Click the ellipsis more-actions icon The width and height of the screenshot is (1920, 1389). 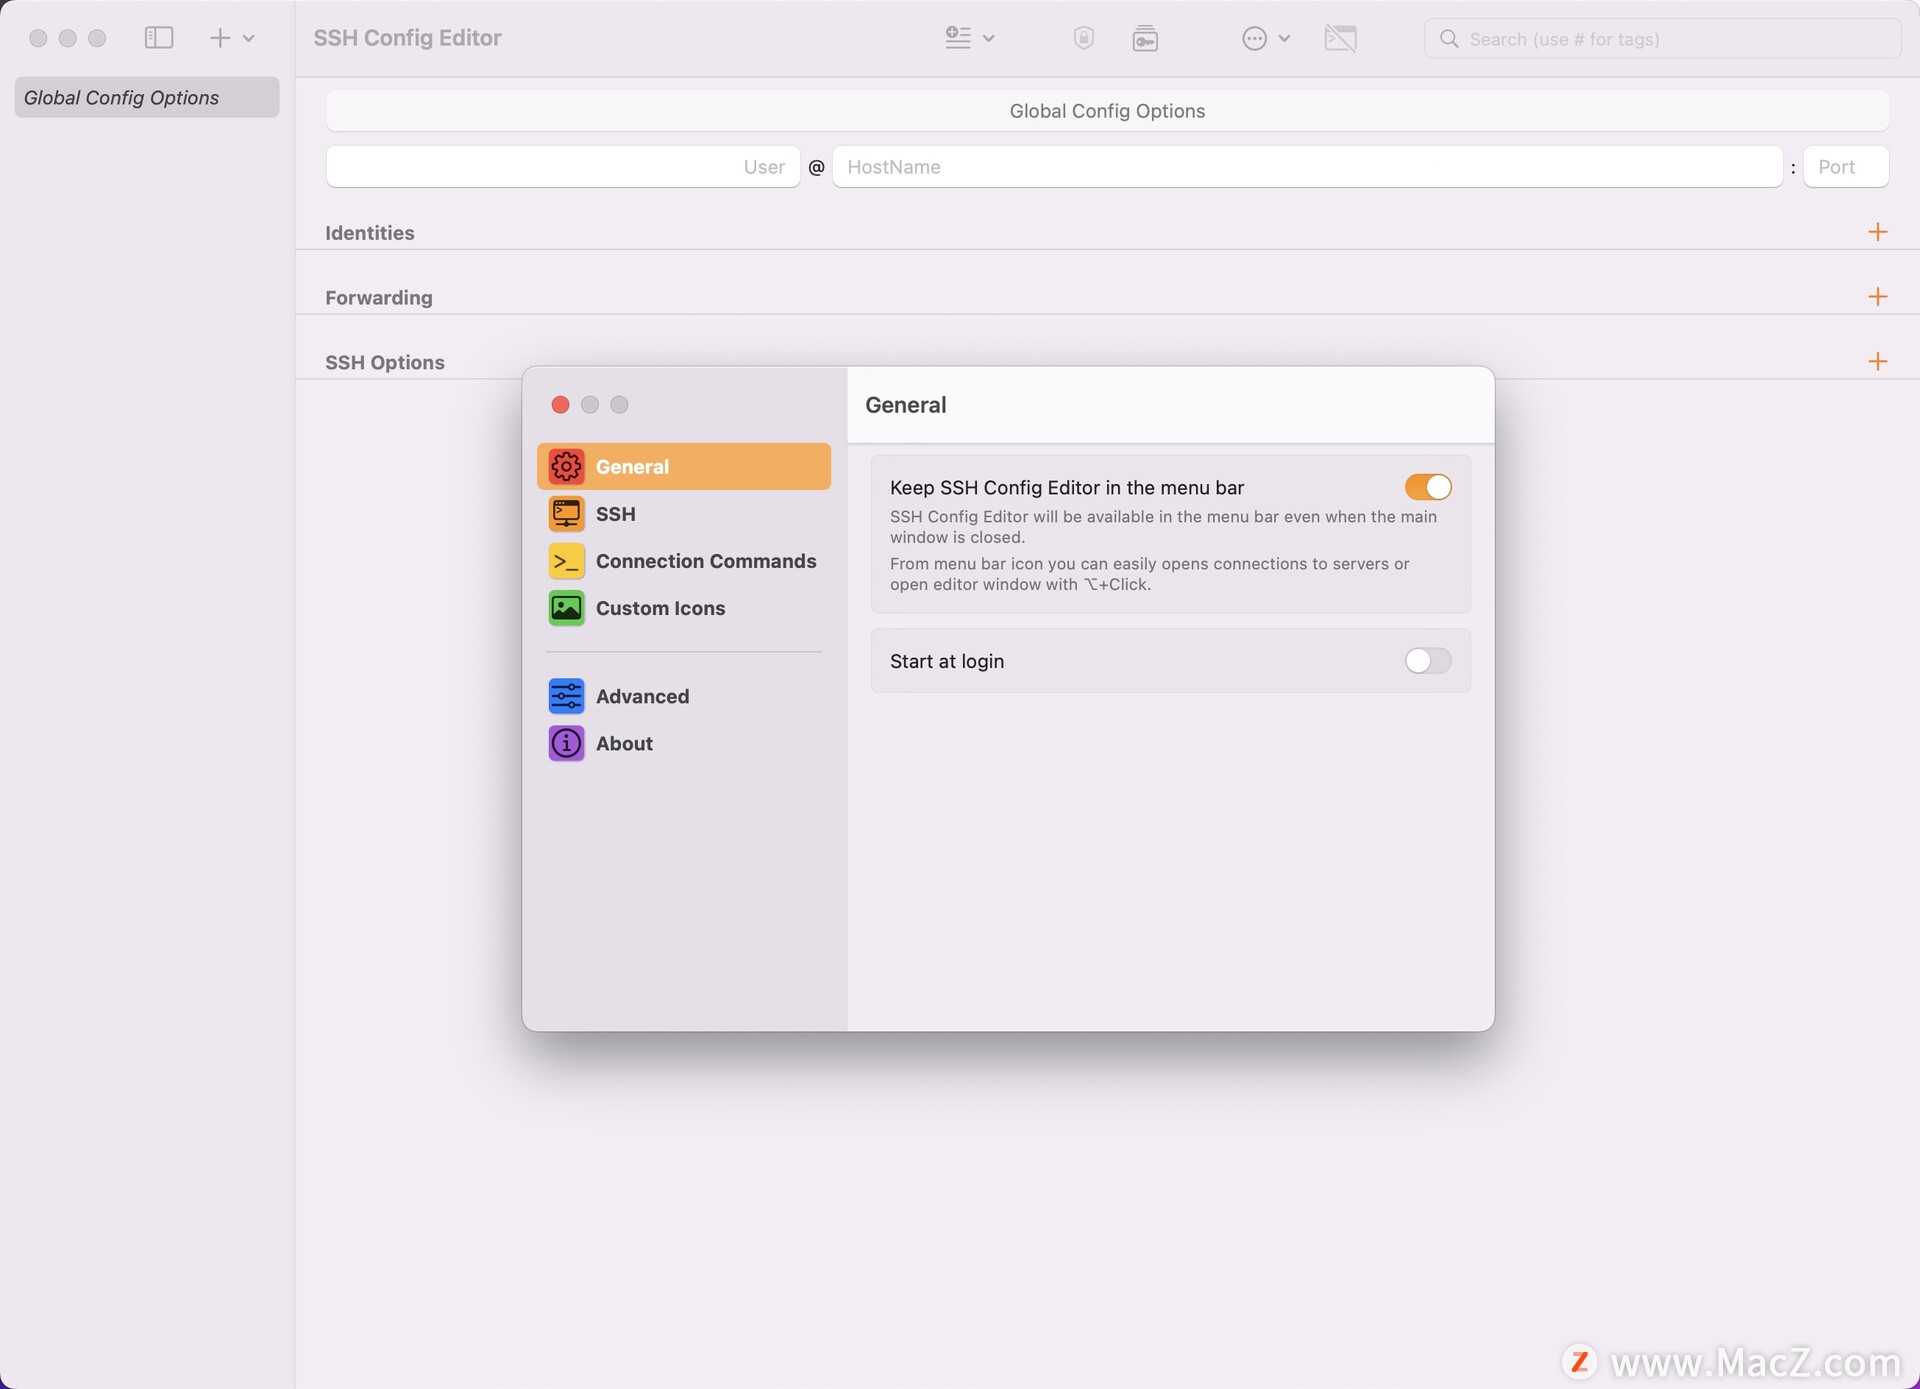[x=1254, y=38]
